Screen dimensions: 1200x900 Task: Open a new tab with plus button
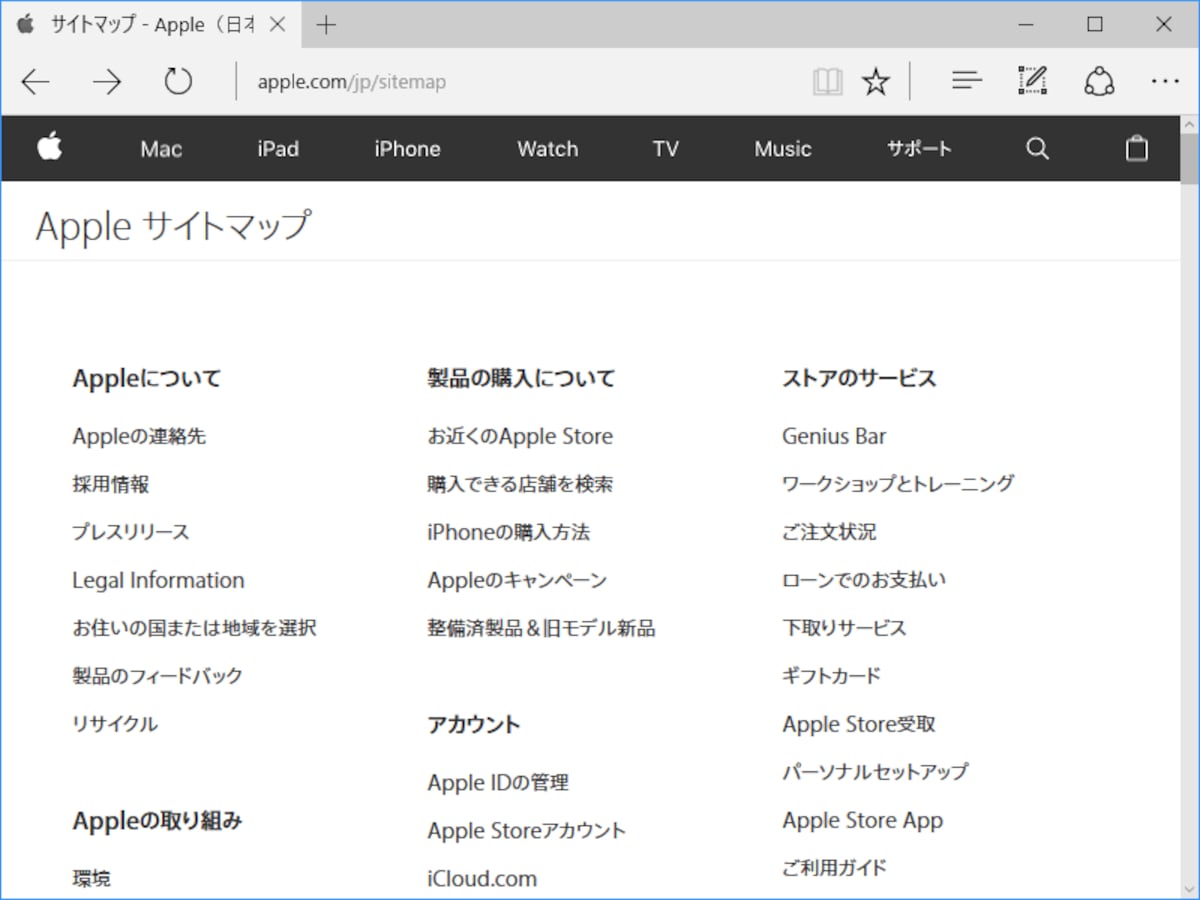[326, 25]
